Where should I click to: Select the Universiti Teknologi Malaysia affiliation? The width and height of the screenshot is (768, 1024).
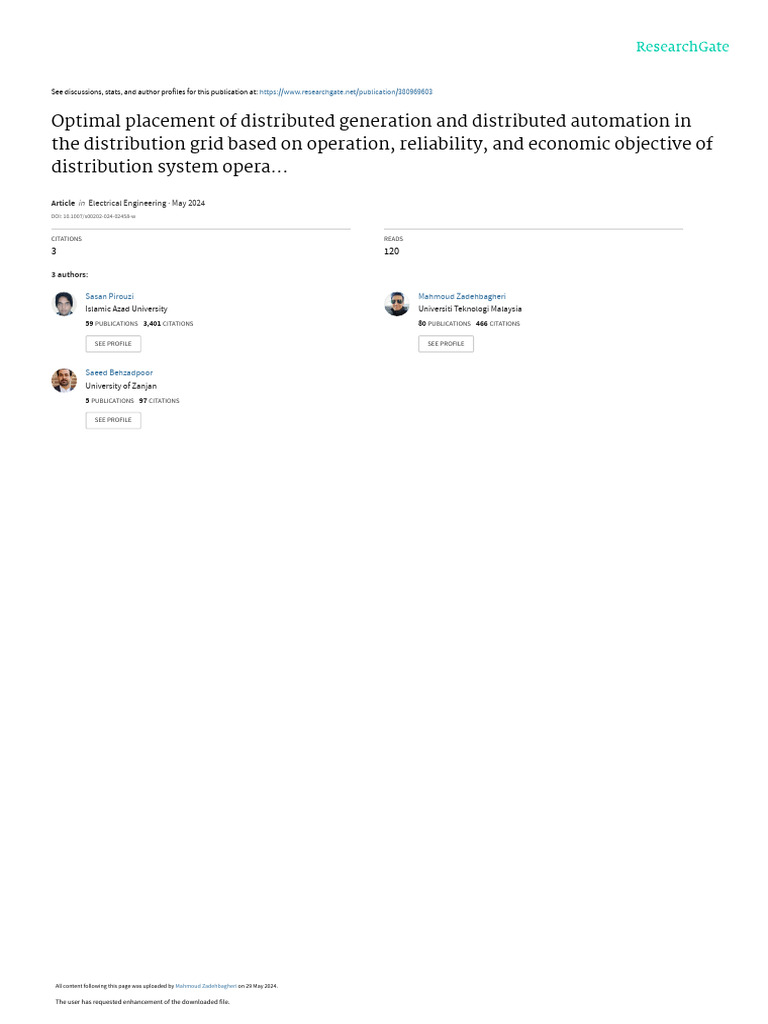(x=470, y=310)
